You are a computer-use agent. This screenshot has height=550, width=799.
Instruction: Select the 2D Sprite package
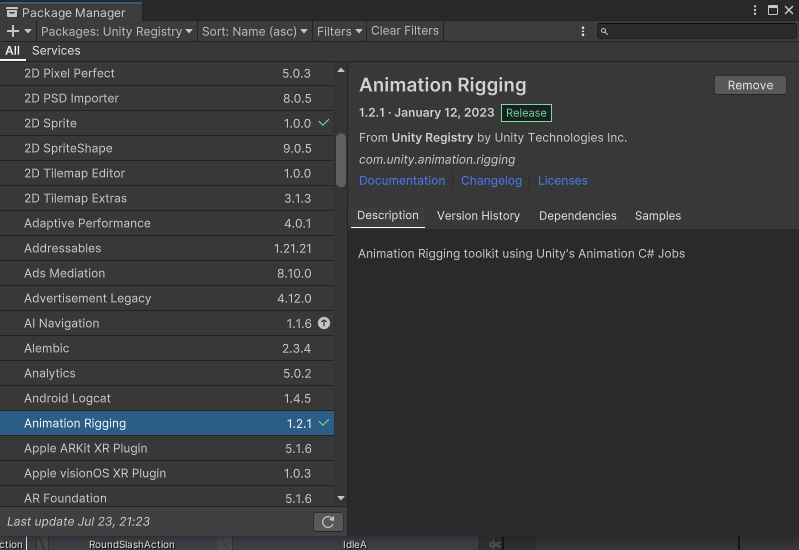pyautogui.click(x=167, y=123)
